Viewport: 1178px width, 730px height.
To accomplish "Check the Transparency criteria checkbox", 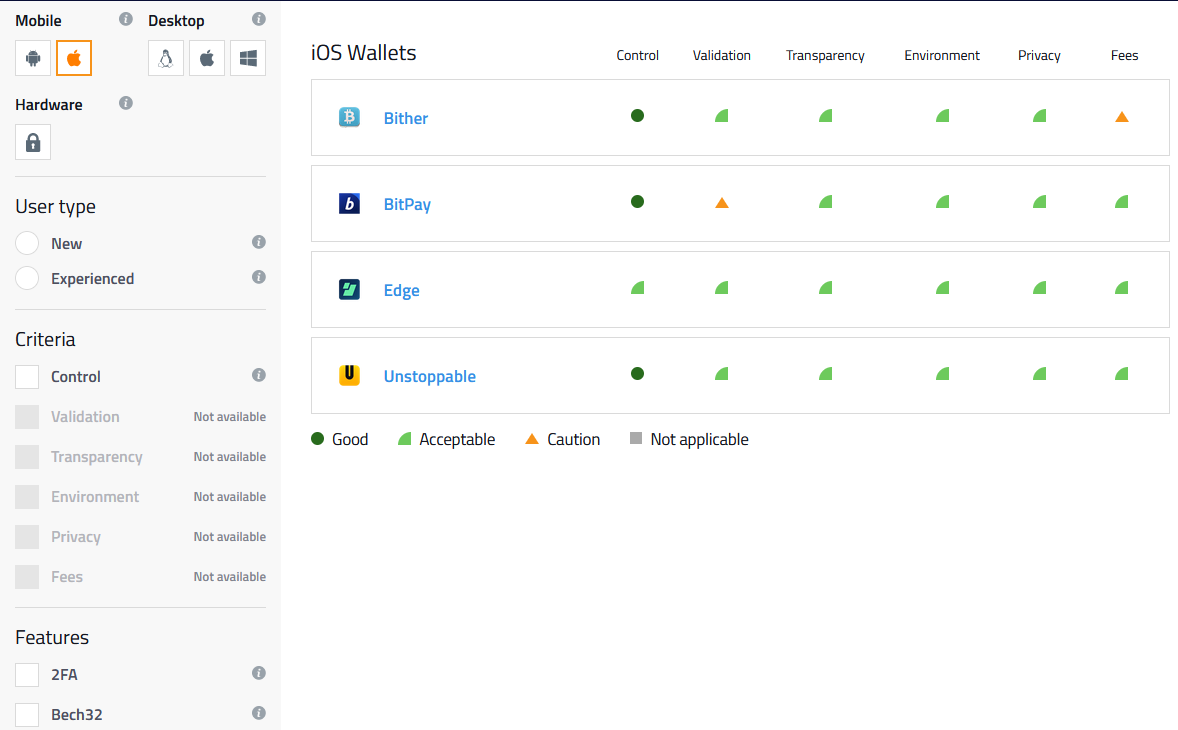I will coord(27,457).
